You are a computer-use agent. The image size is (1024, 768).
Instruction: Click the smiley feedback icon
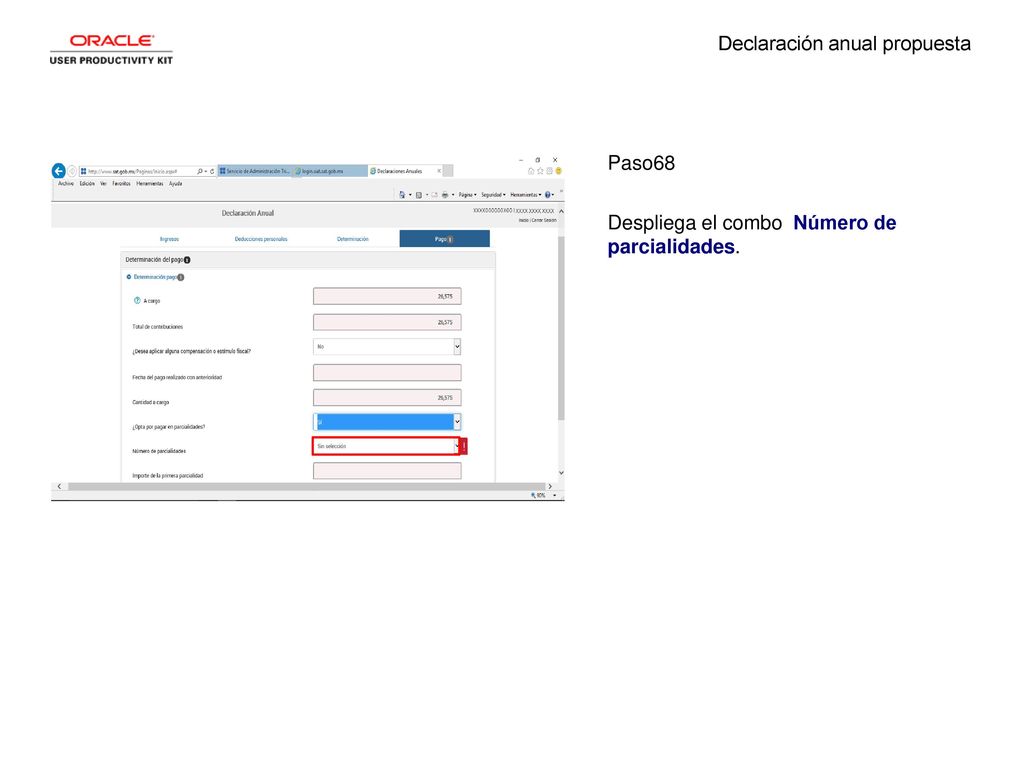point(558,171)
